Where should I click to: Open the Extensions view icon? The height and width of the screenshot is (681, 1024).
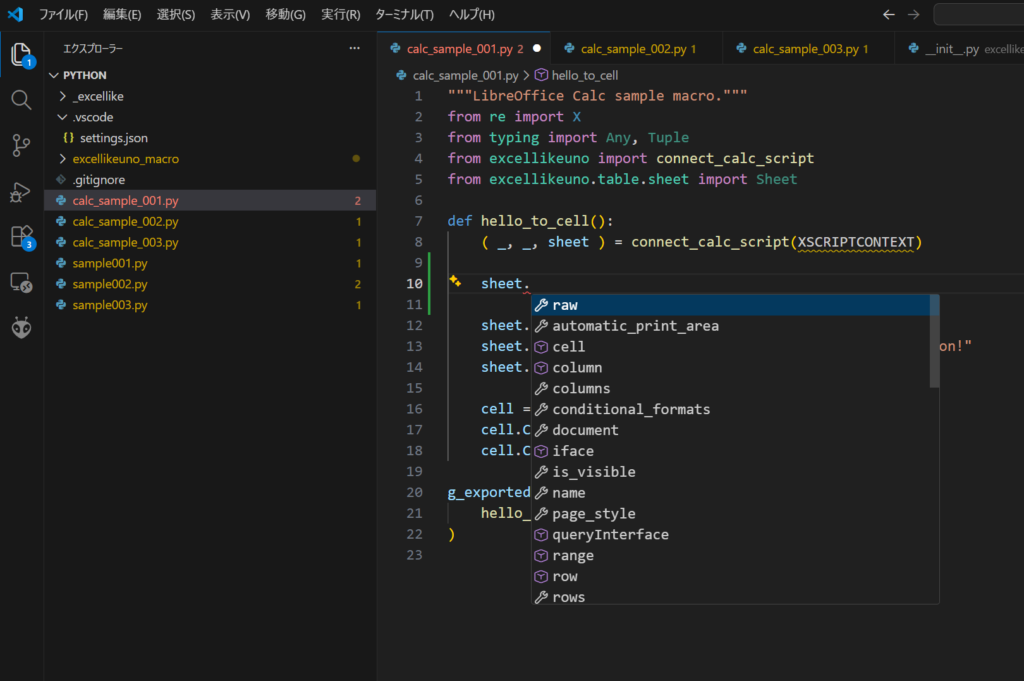click(21, 237)
